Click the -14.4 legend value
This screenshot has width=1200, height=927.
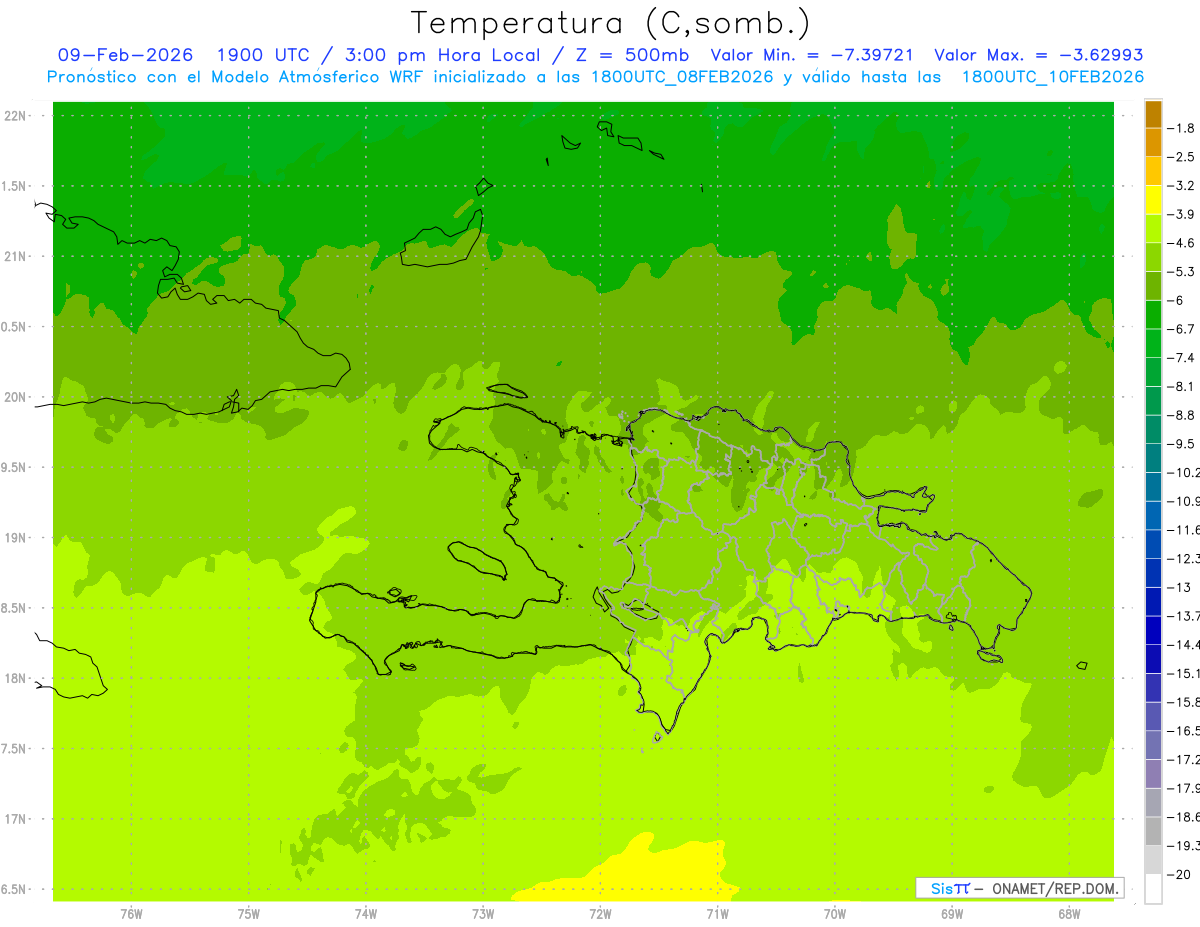(1184, 644)
